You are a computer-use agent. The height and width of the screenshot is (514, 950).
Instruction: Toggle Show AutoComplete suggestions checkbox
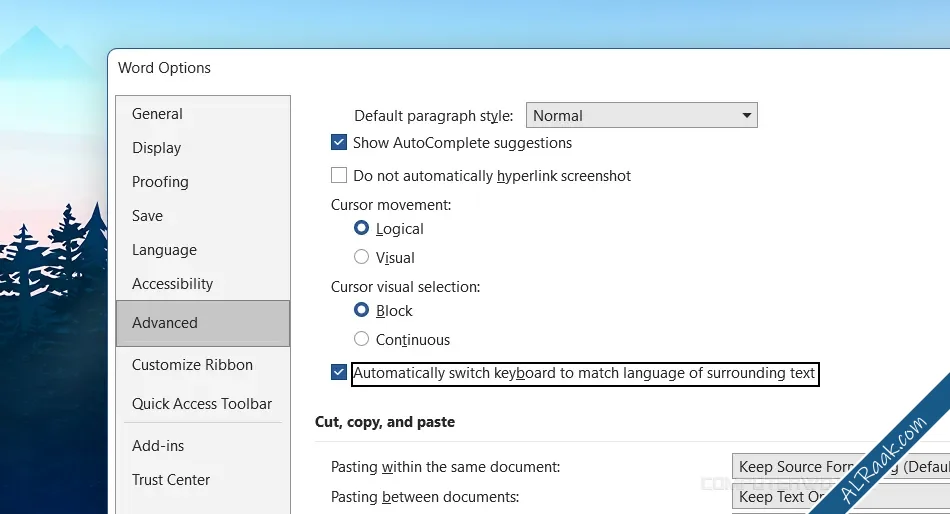tap(339, 142)
